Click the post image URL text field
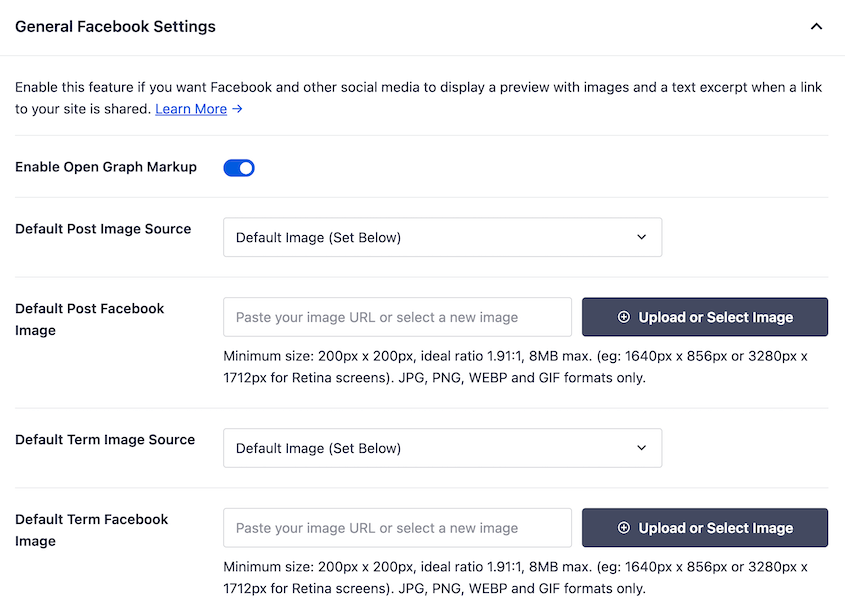Image resolution: width=845 pixels, height=611 pixels. (x=397, y=316)
